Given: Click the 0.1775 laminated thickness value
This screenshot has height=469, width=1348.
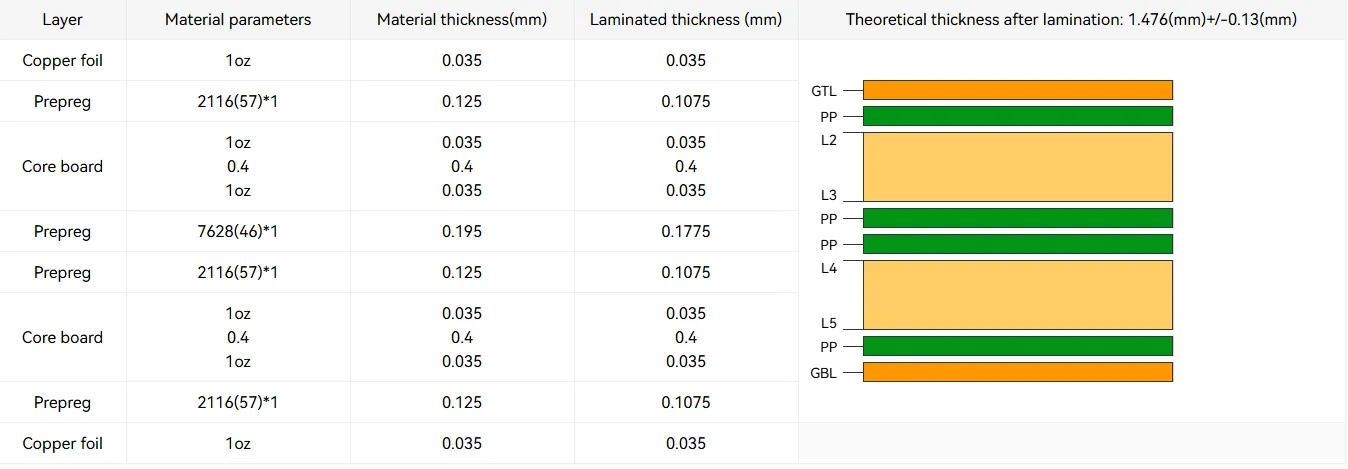Looking at the screenshot, I should click(x=686, y=231).
